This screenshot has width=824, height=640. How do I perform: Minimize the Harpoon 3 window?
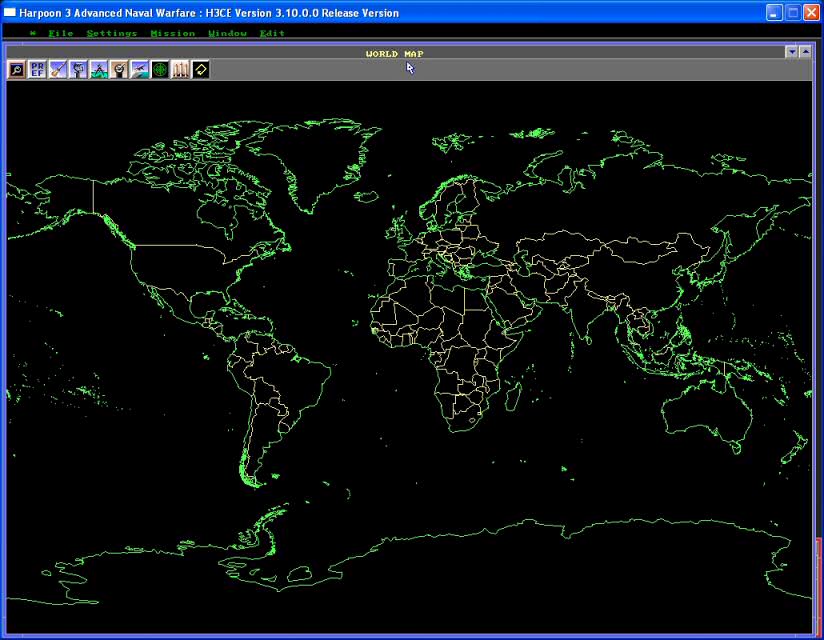point(774,13)
